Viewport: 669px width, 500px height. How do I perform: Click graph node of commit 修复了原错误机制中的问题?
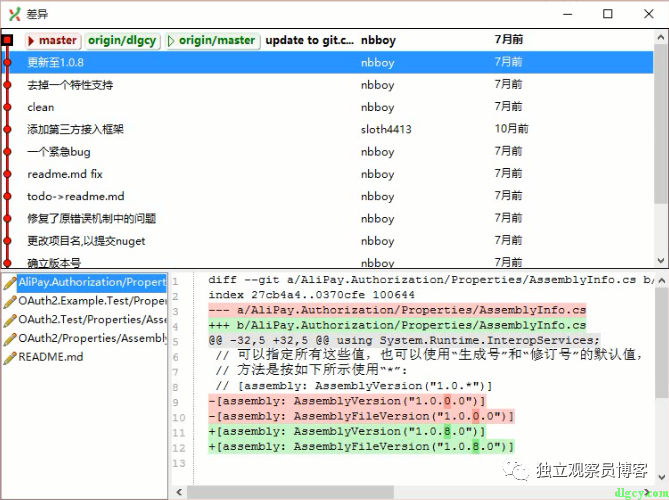click(x=7, y=218)
